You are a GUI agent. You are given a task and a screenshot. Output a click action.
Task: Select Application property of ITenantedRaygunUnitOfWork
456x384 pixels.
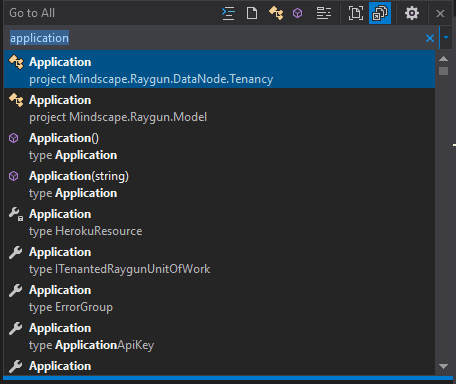tap(219, 259)
